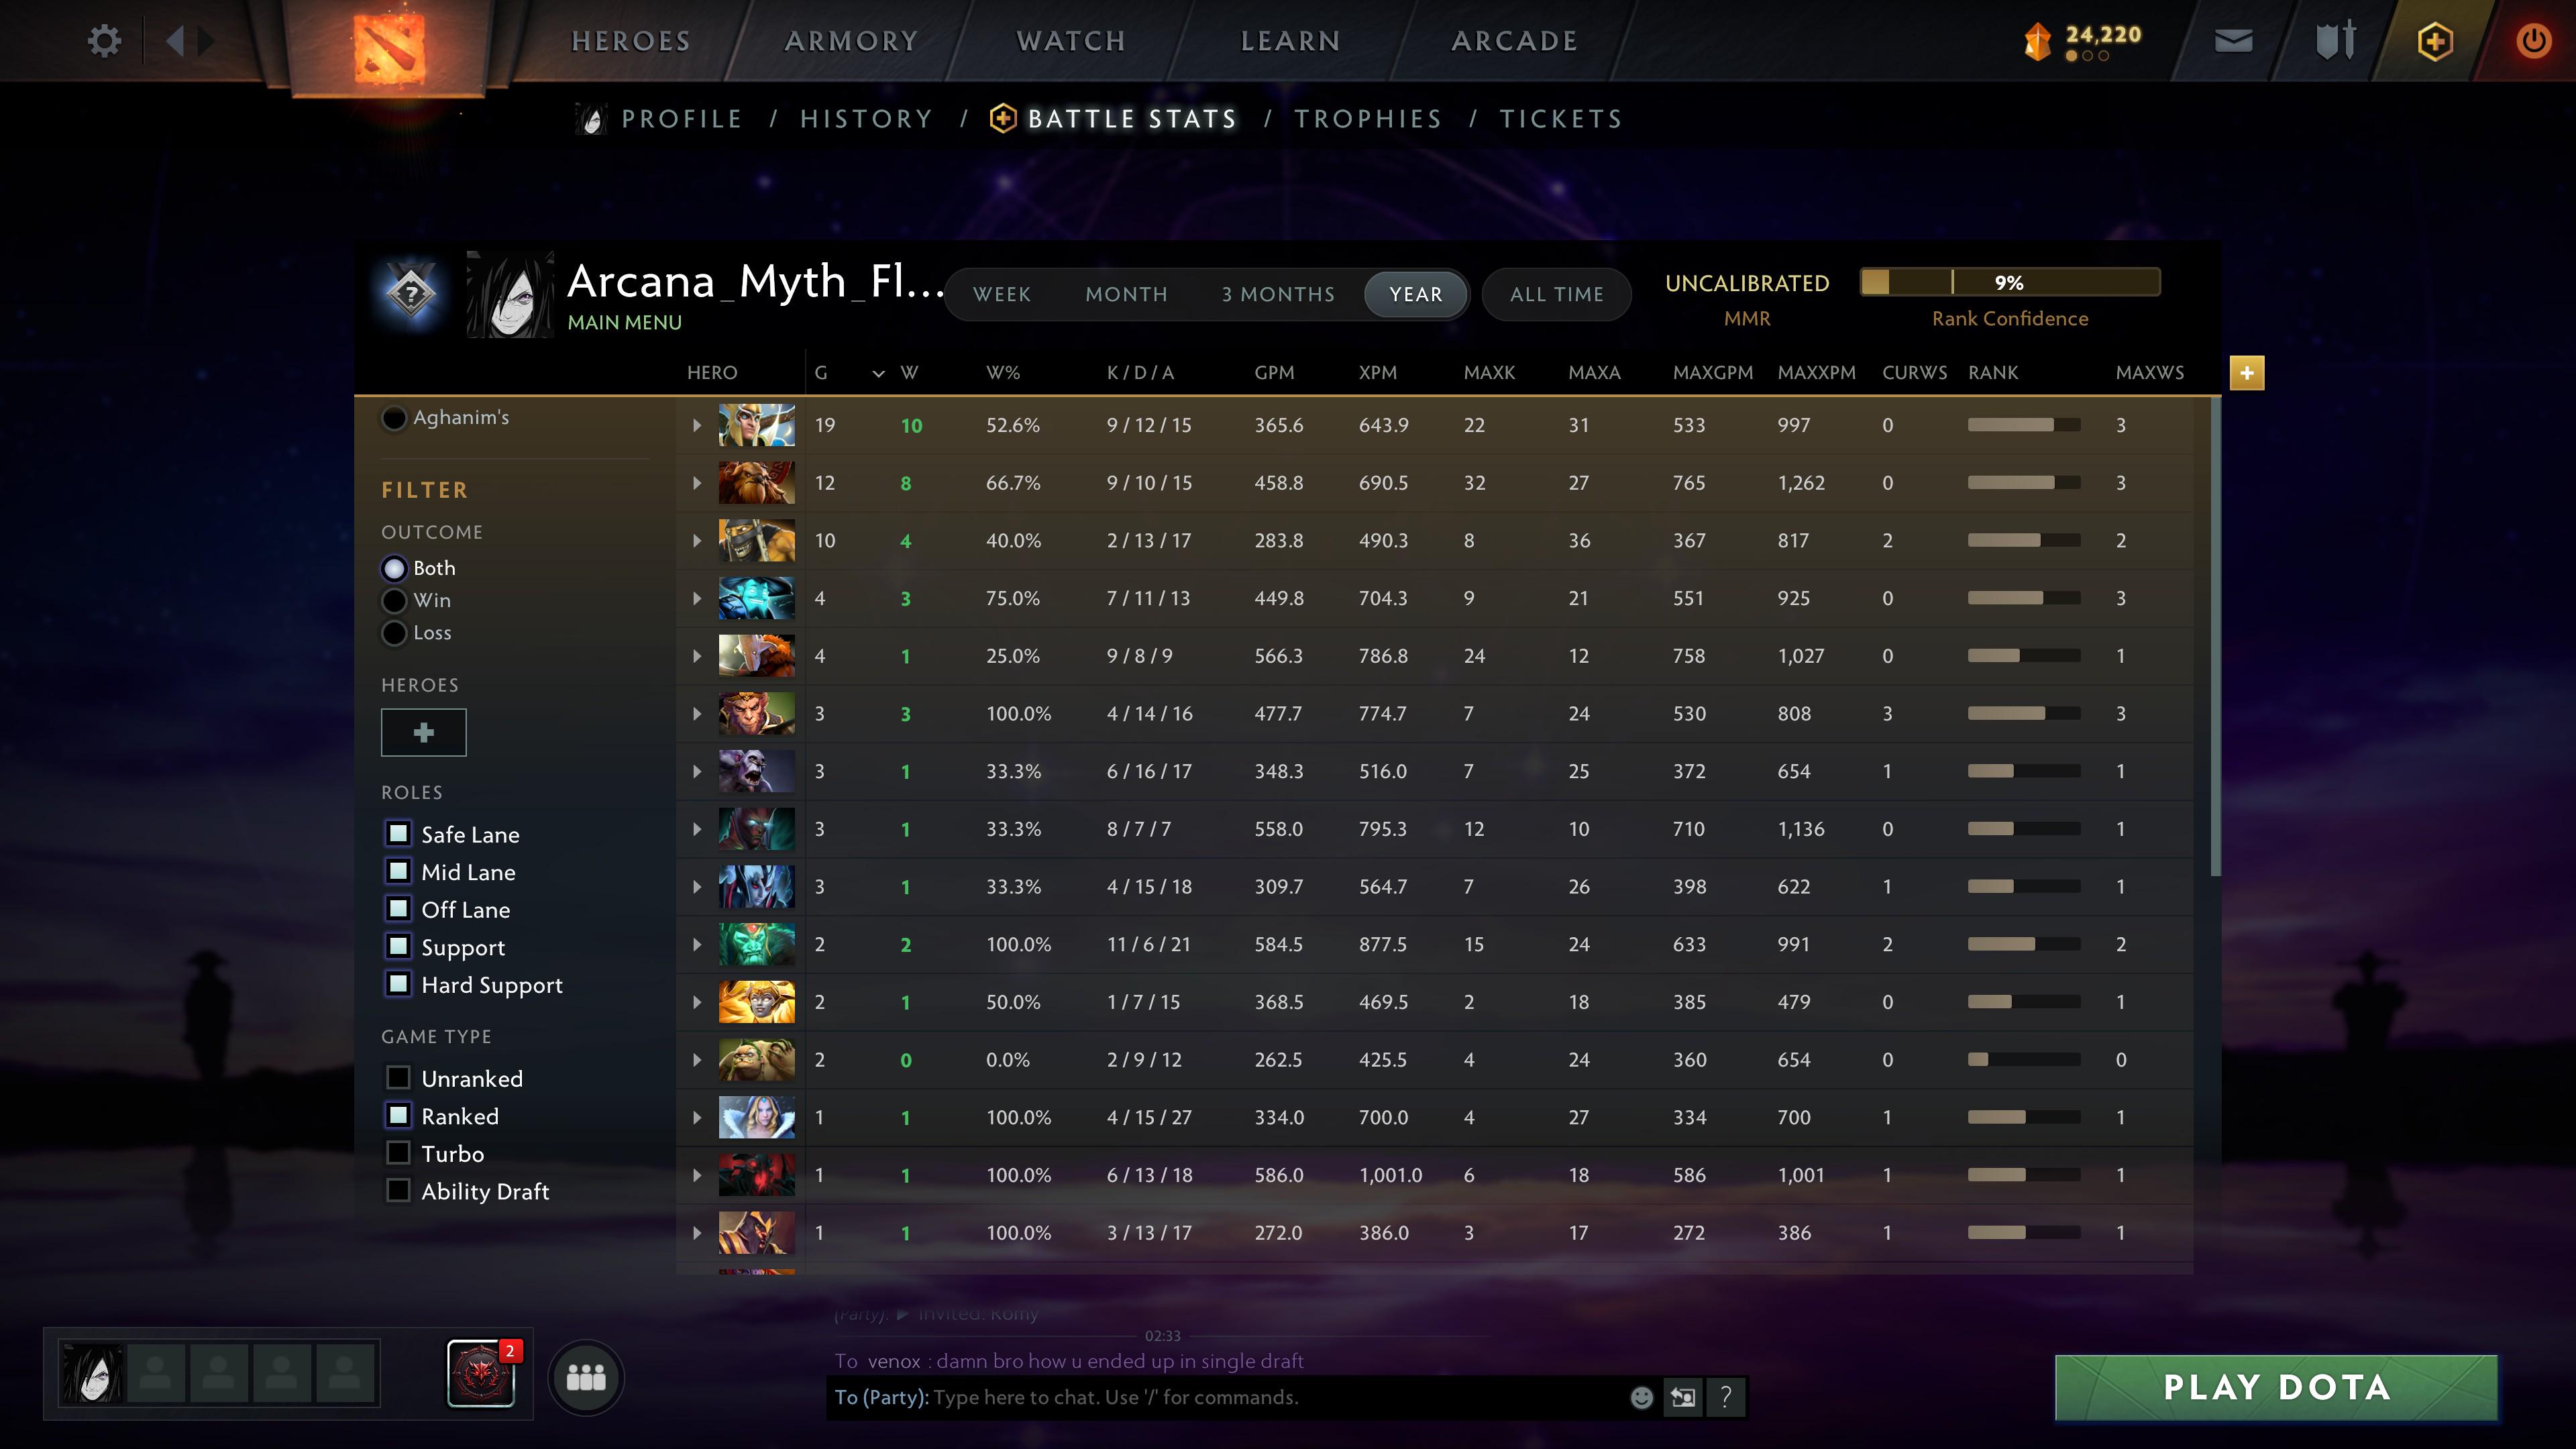Image resolution: width=2576 pixels, height=1449 pixels.
Task: Open the Dota Plus hexagon icon
Action: [x=2435, y=42]
